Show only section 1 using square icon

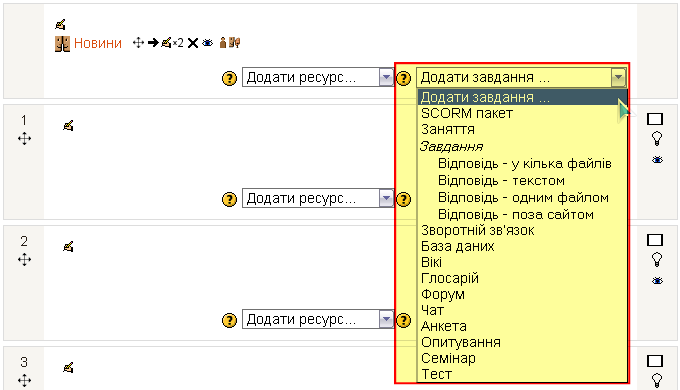pos(655,119)
